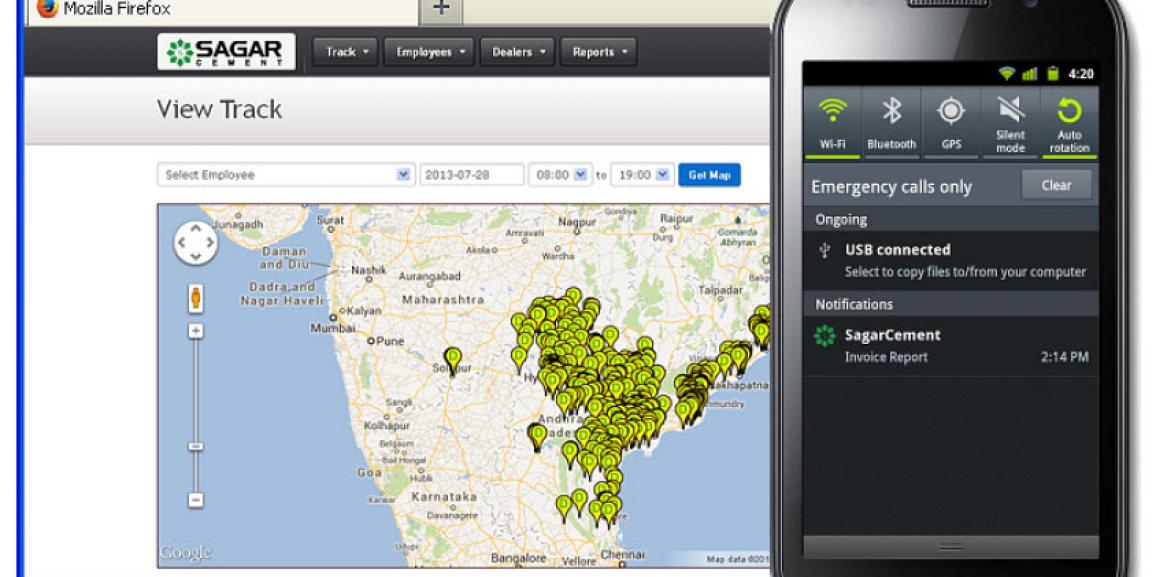1156x577 pixels.
Task: Click the yellow marker cluster near Hyderabad
Action: point(551,376)
